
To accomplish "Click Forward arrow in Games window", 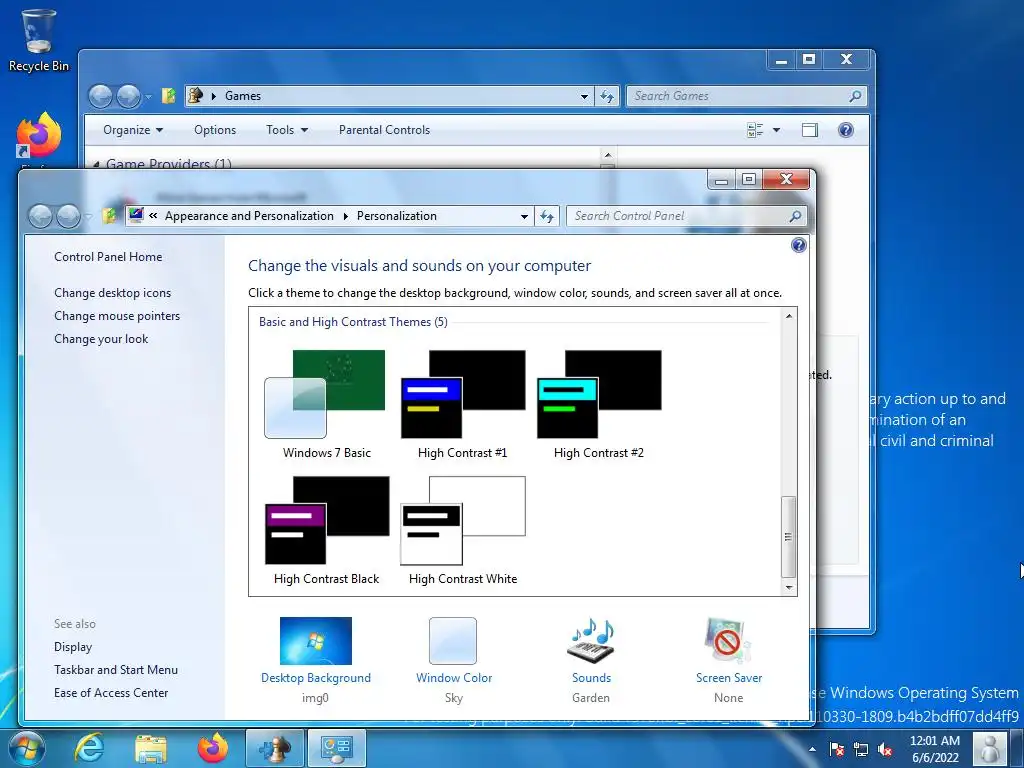I will click(129, 97).
